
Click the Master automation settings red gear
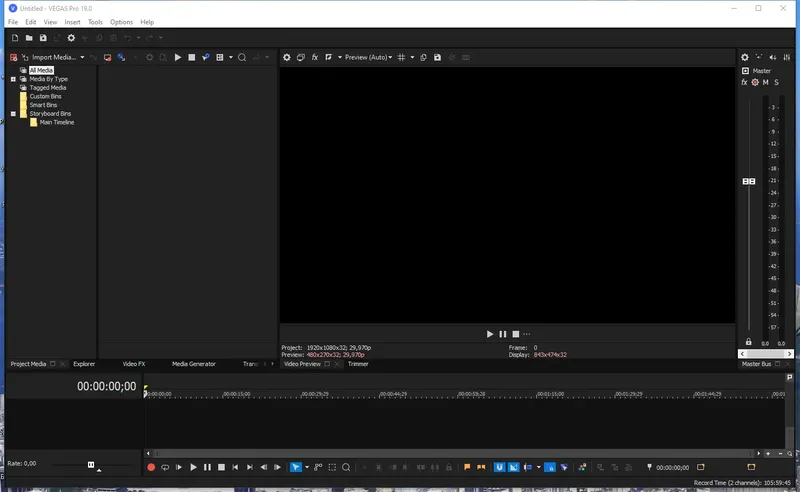[x=755, y=82]
